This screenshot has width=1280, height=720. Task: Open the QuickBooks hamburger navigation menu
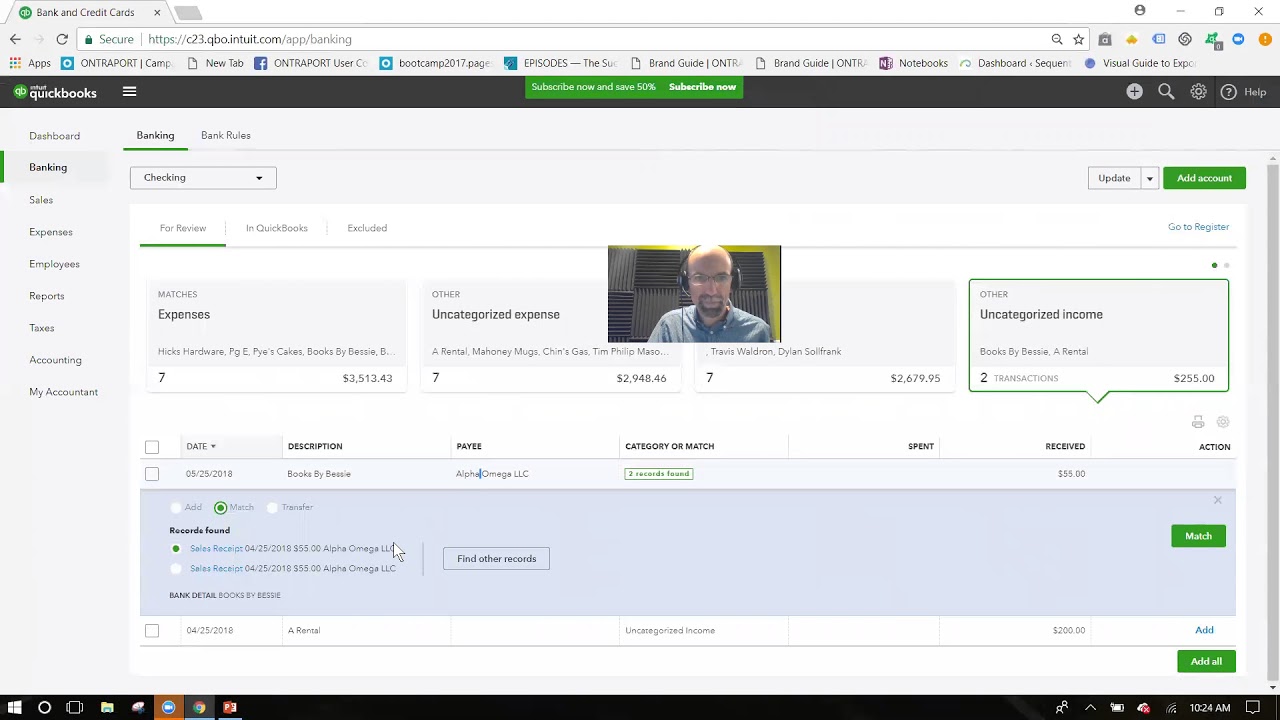129,92
